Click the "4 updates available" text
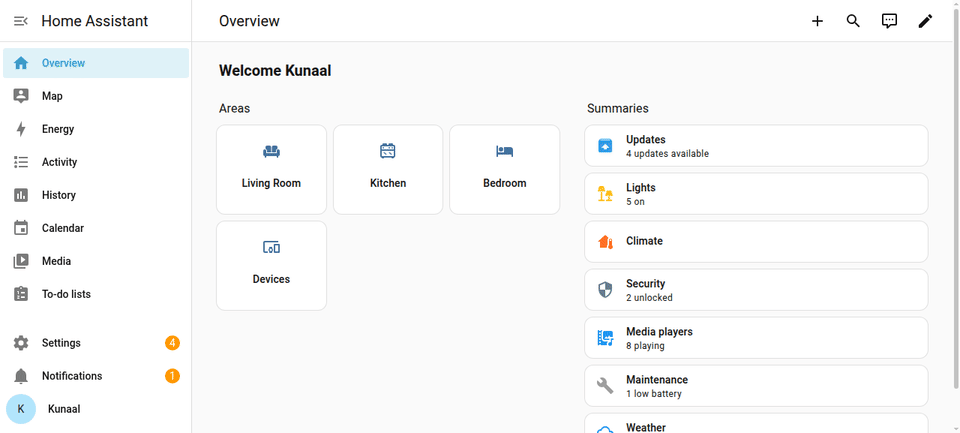Screen dimensions: 960x433 667,154
